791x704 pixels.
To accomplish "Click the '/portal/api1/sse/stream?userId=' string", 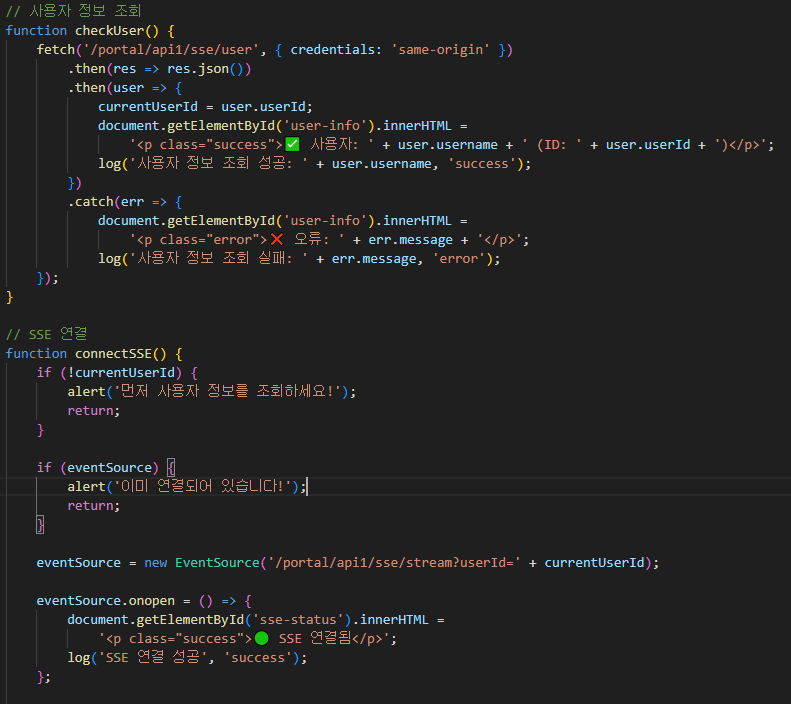I will tap(394, 563).
